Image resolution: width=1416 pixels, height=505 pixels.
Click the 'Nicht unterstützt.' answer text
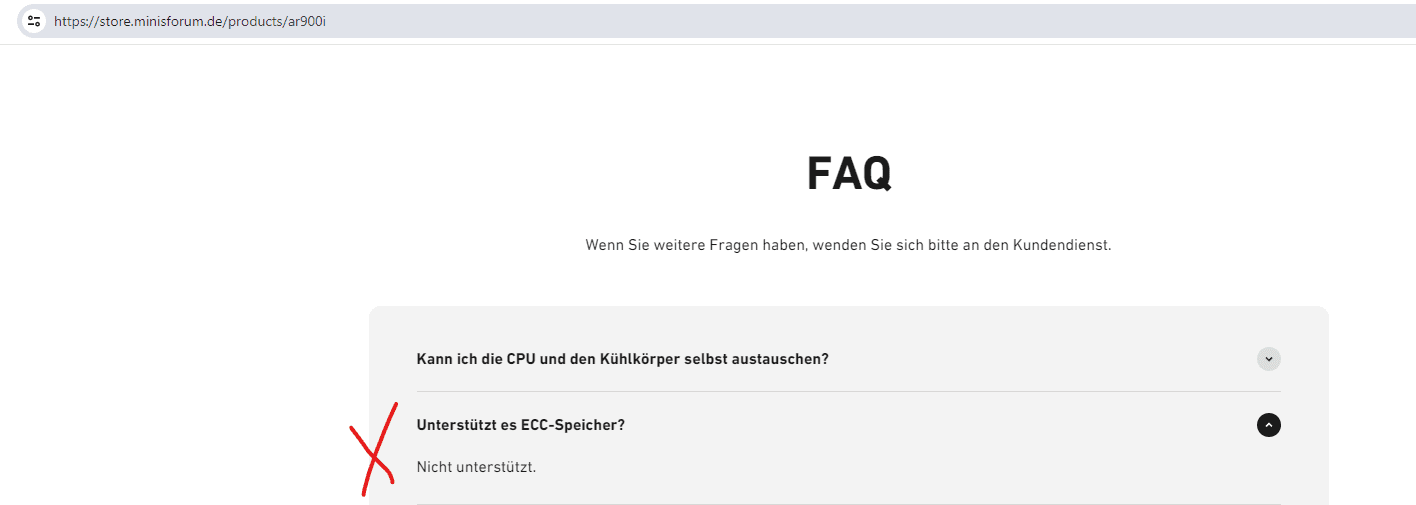click(476, 467)
